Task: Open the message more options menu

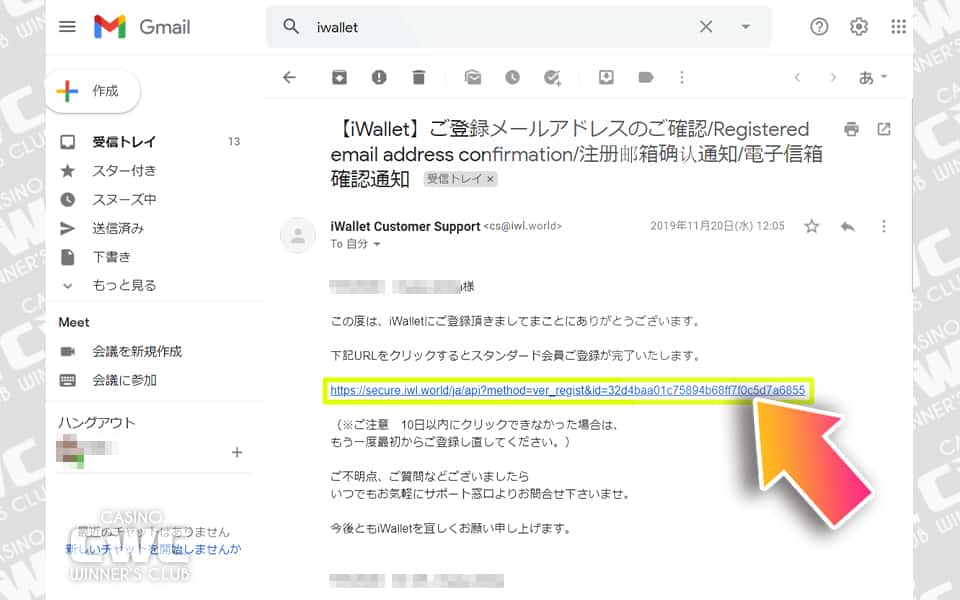Action: click(883, 226)
